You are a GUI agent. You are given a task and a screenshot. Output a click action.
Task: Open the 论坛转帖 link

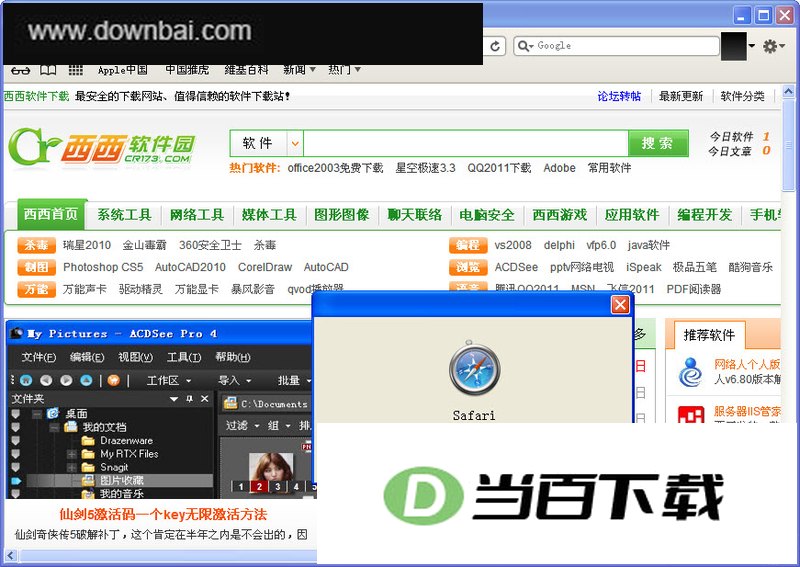tap(619, 96)
